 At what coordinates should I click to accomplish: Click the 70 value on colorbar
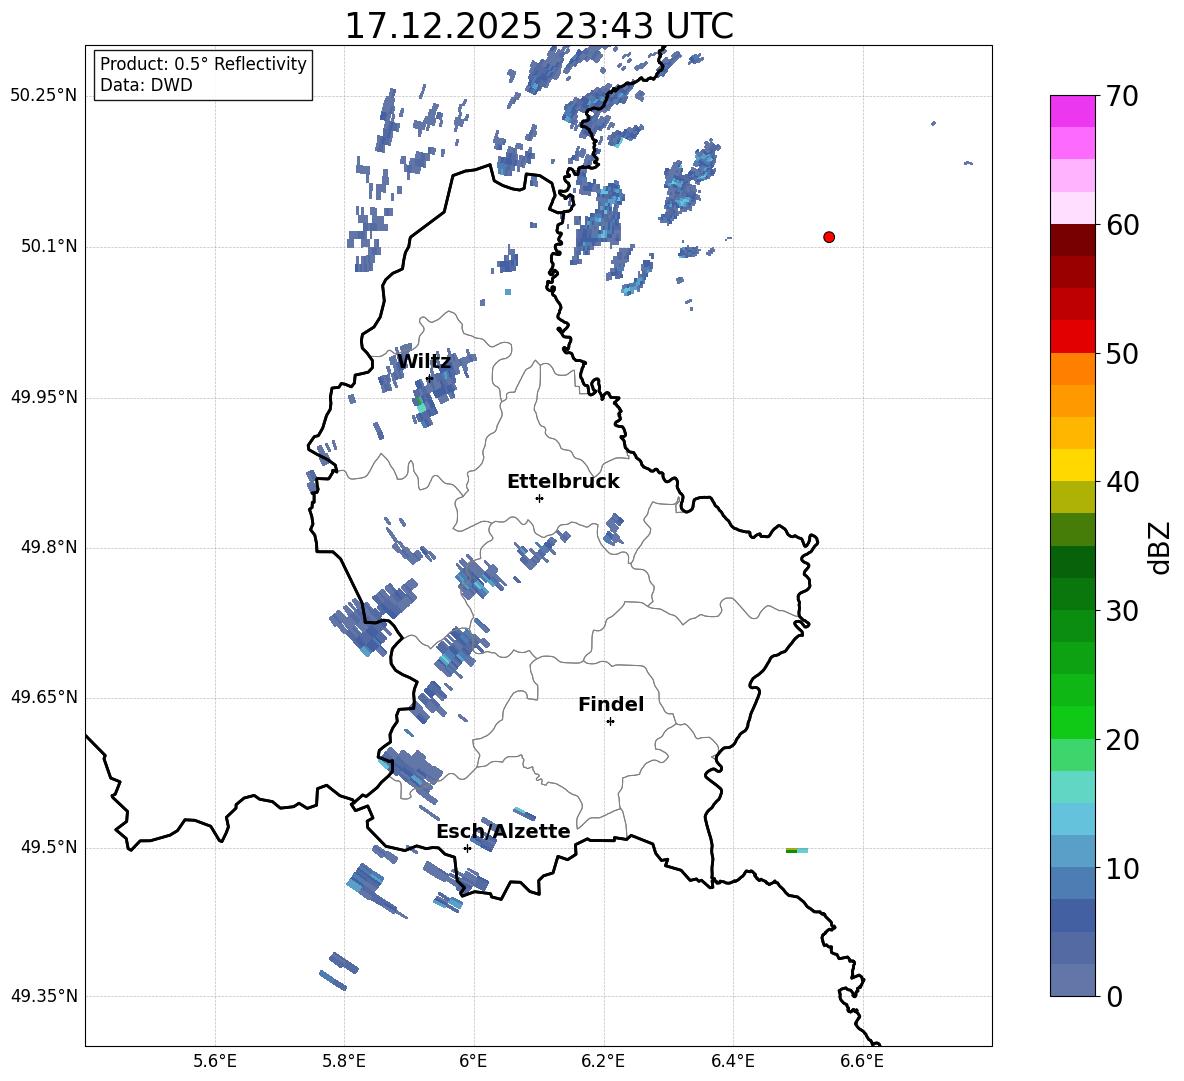coord(1121,96)
